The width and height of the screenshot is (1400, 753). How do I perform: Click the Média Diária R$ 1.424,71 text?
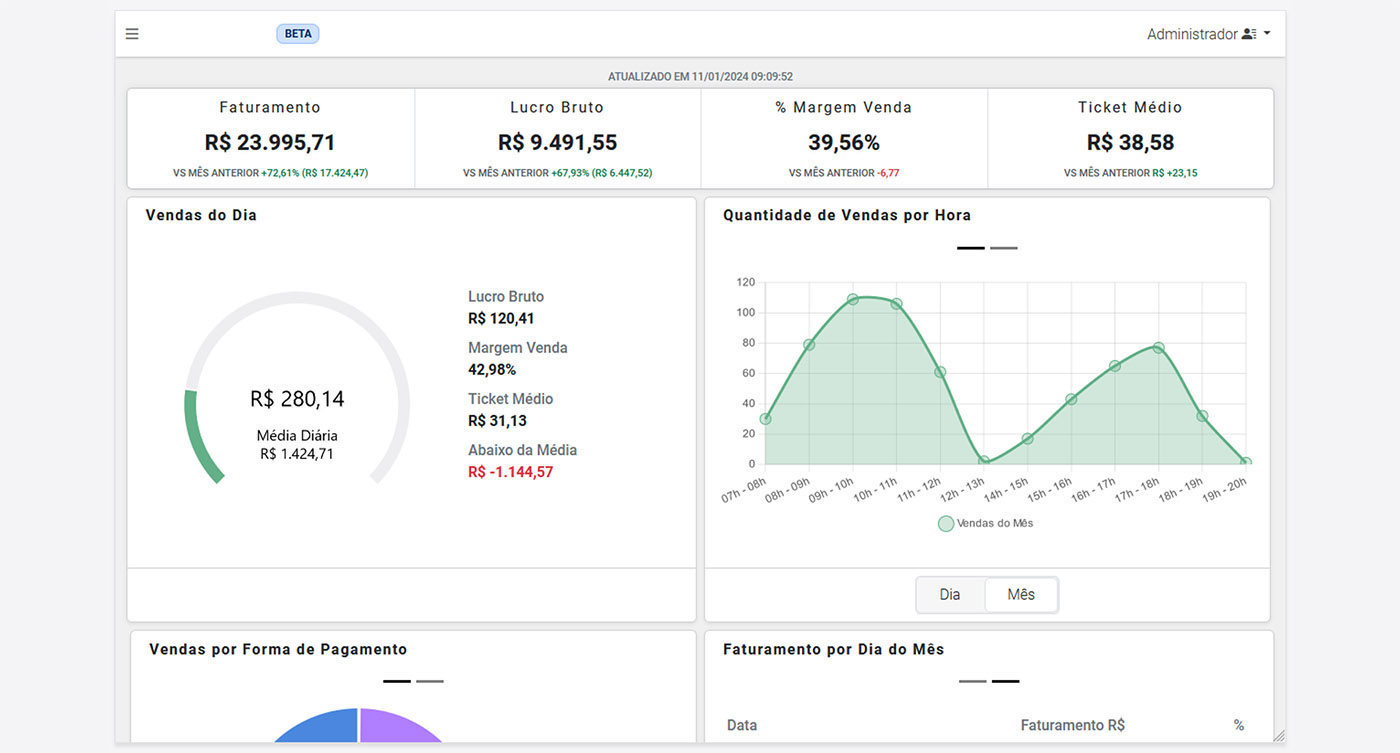[297, 445]
